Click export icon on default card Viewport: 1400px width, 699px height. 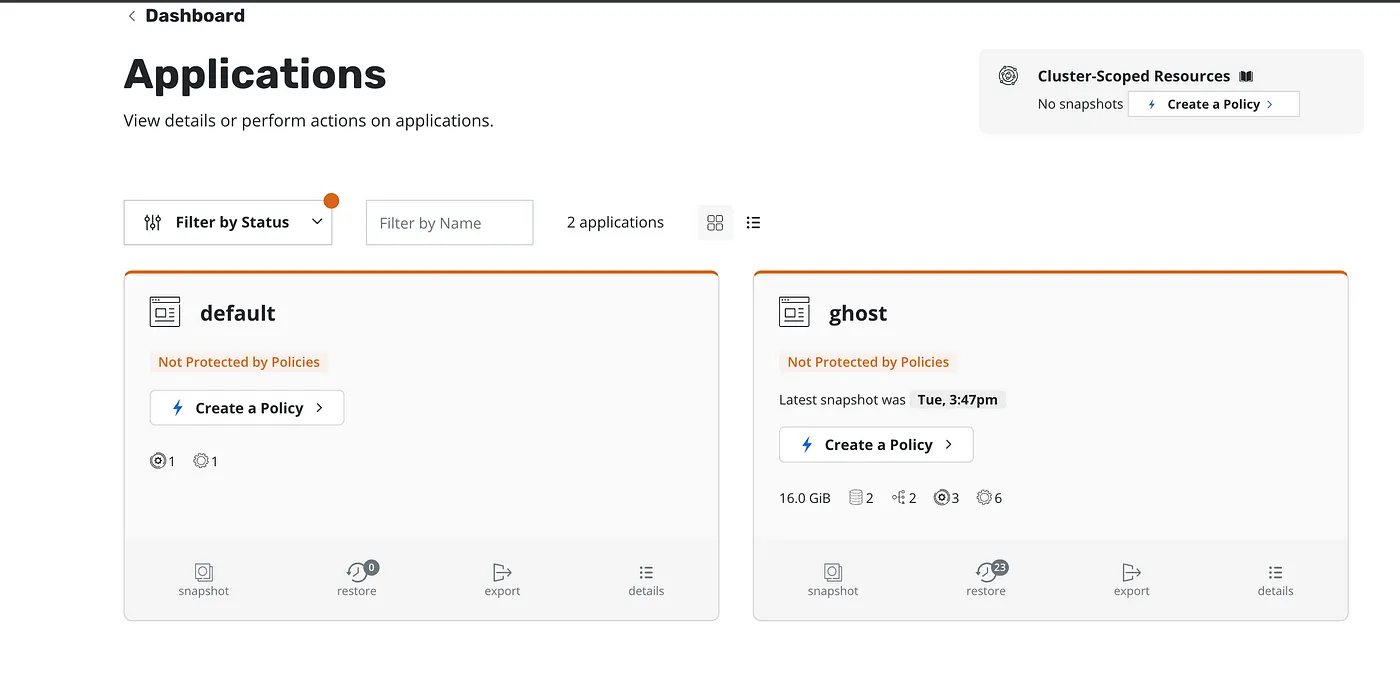coord(502,573)
